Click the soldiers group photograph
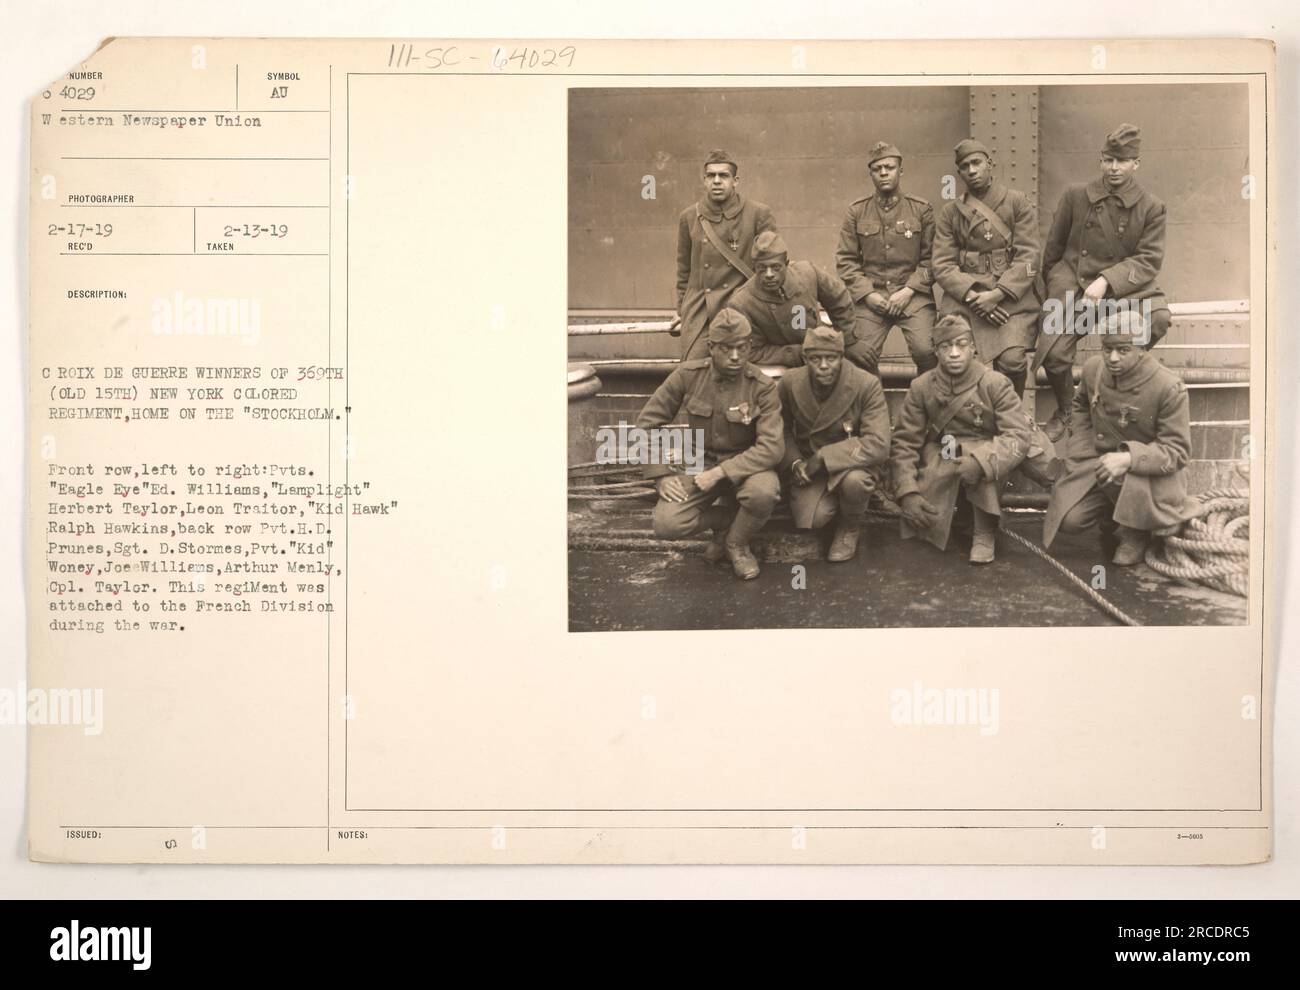Viewport: 1300px width, 990px height. coord(908,359)
